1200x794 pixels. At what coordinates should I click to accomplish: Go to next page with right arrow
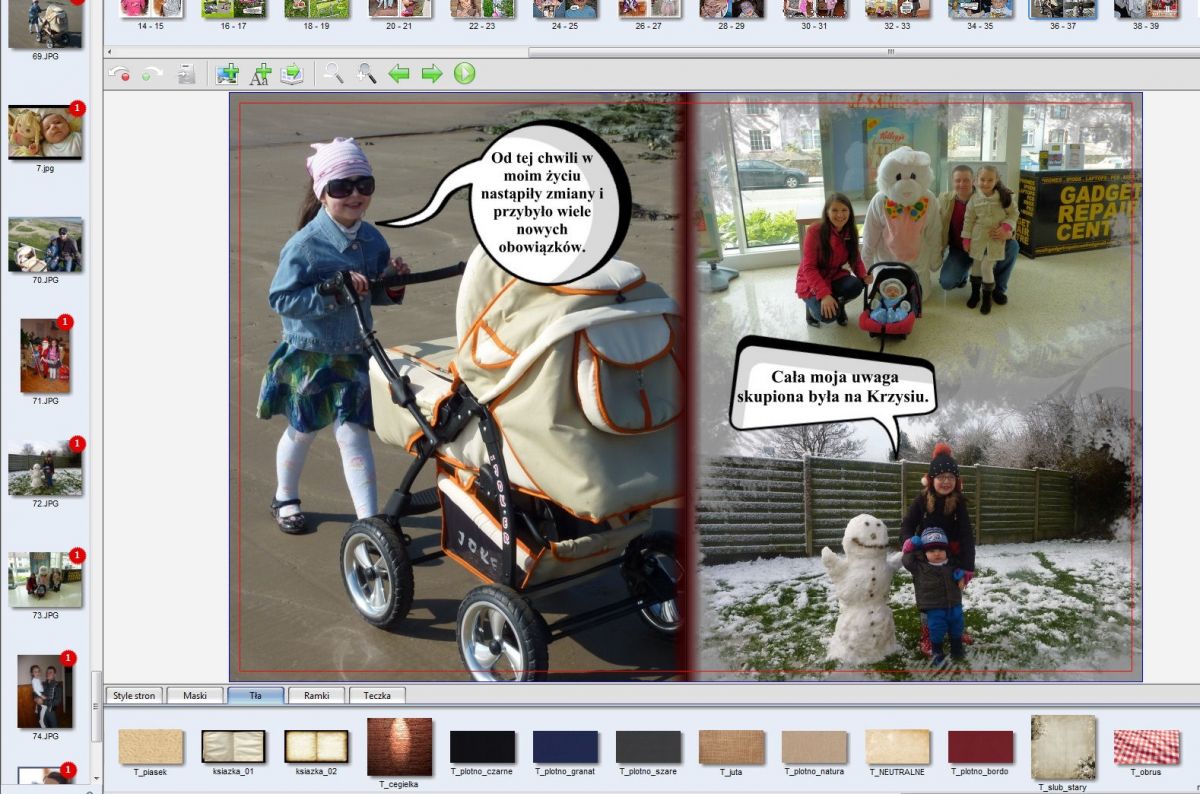(x=432, y=73)
